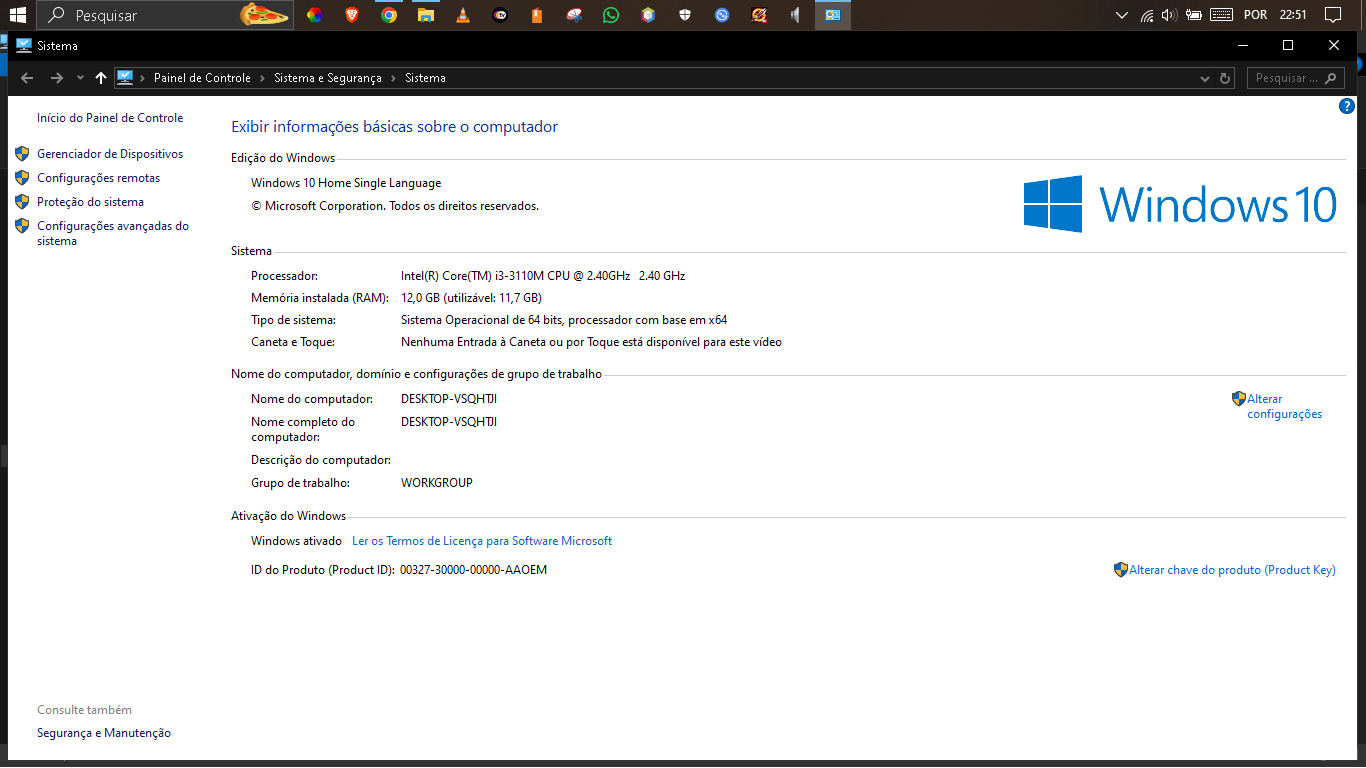Show hidden system tray icons
The height and width of the screenshot is (768, 1366).
pyautogui.click(x=1122, y=15)
